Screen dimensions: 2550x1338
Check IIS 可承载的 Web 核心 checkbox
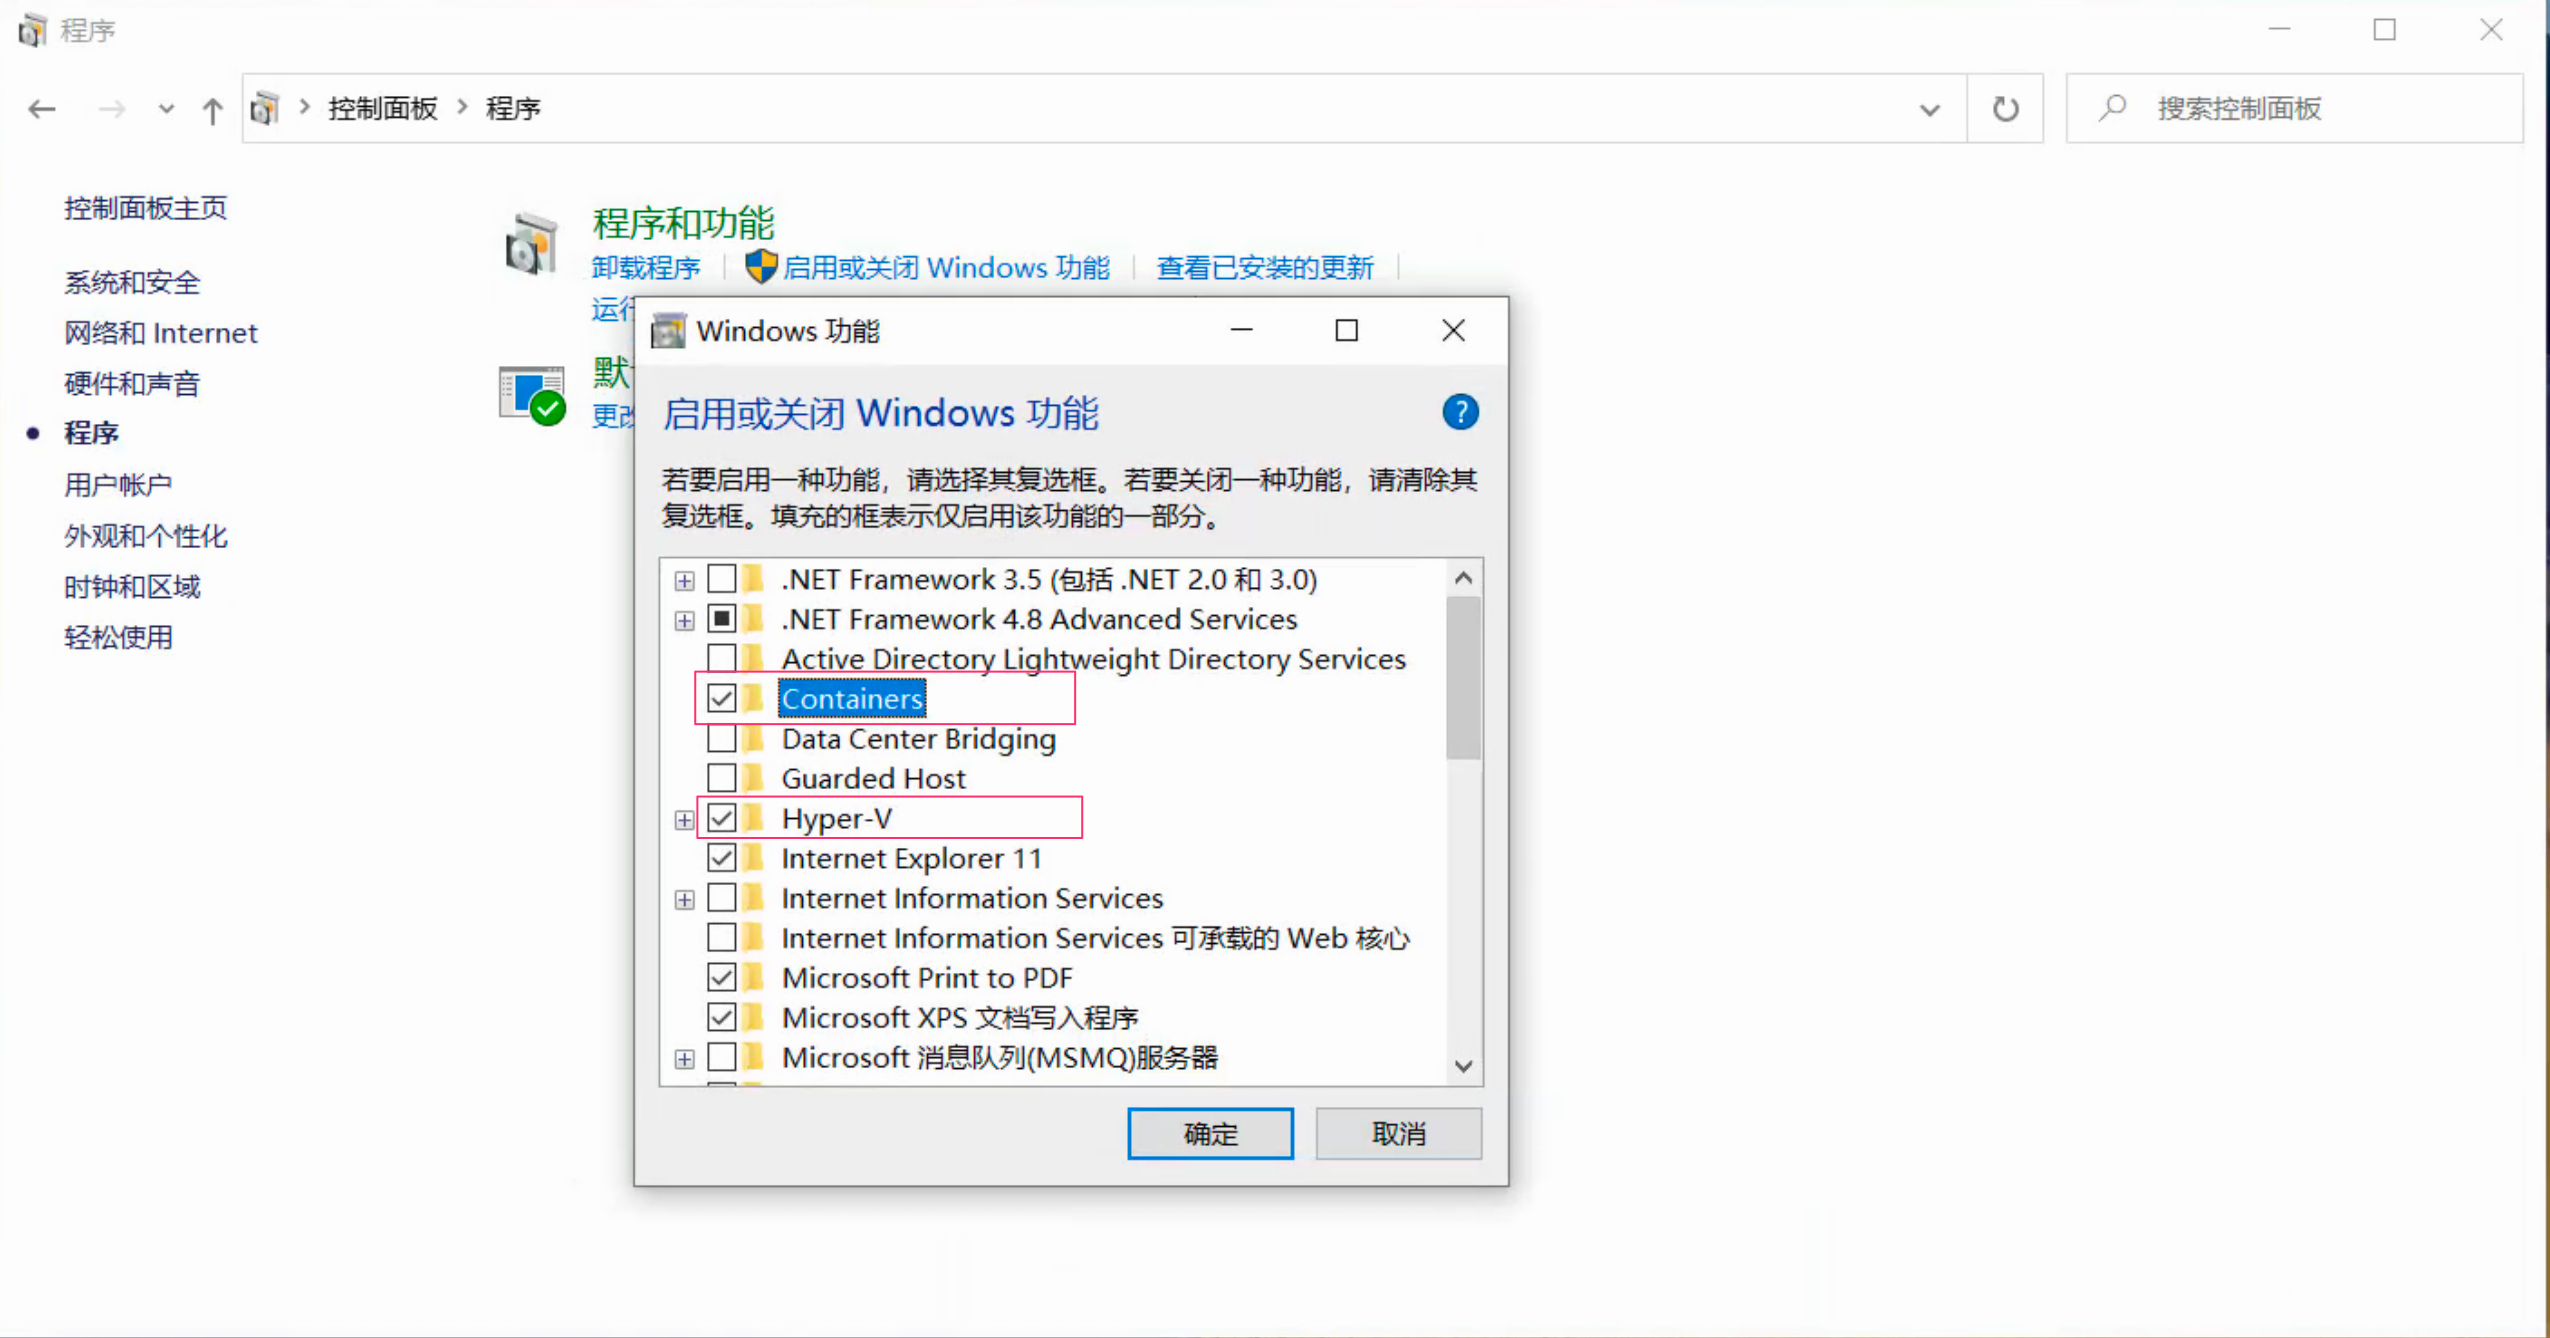coord(722,938)
